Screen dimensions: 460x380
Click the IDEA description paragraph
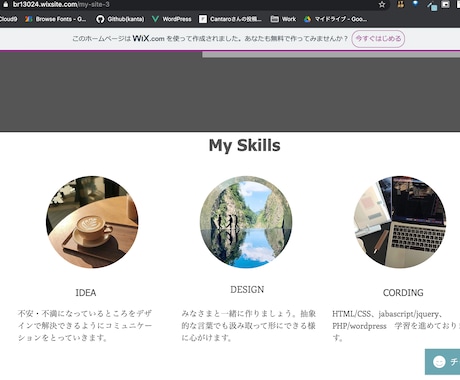click(85, 326)
